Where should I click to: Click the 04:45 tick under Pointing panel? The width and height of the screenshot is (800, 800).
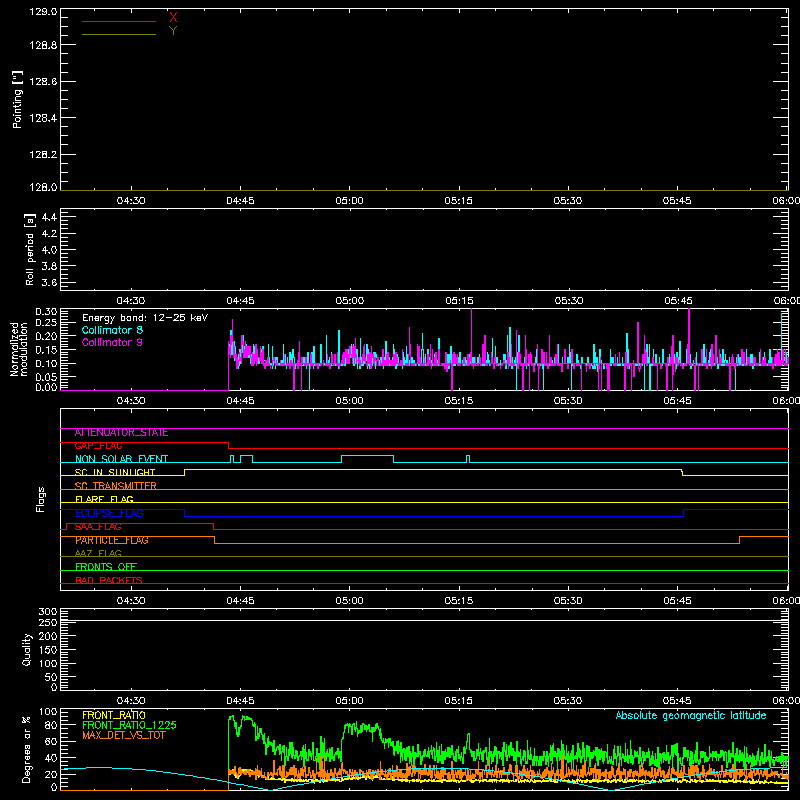tap(240, 201)
